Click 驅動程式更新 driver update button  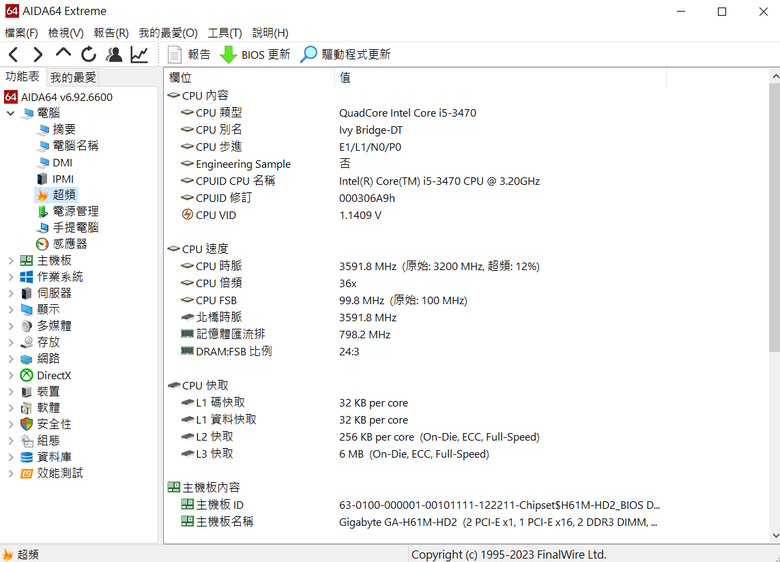[x=346, y=54]
